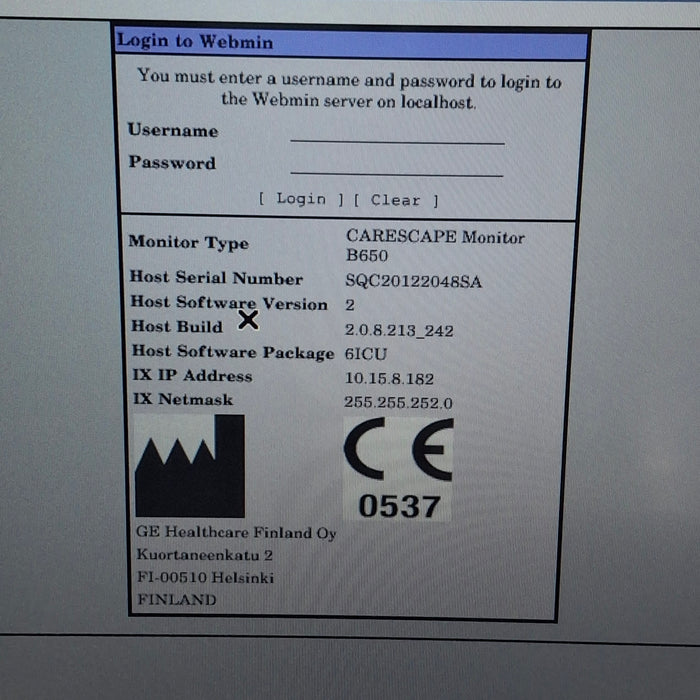
Task: Click the 'Host Build' label
Action: click(x=177, y=326)
